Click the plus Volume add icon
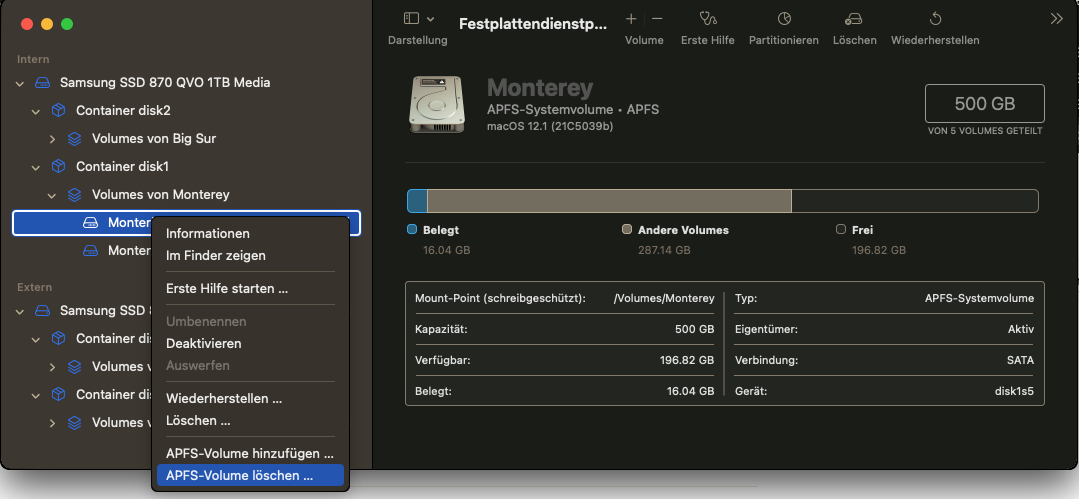 pos(631,19)
